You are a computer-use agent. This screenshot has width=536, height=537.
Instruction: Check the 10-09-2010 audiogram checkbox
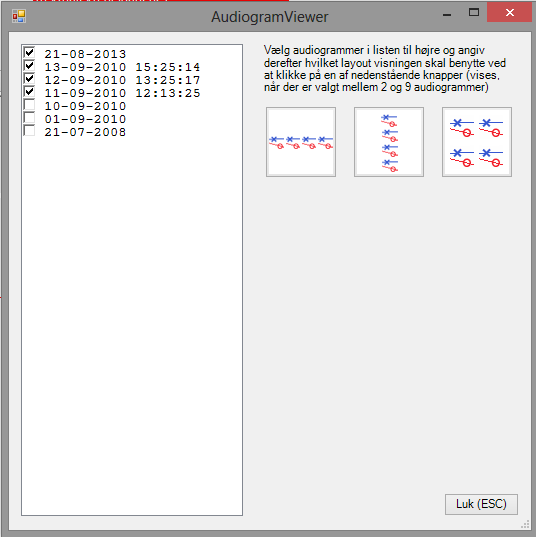[x=29, y=105]
